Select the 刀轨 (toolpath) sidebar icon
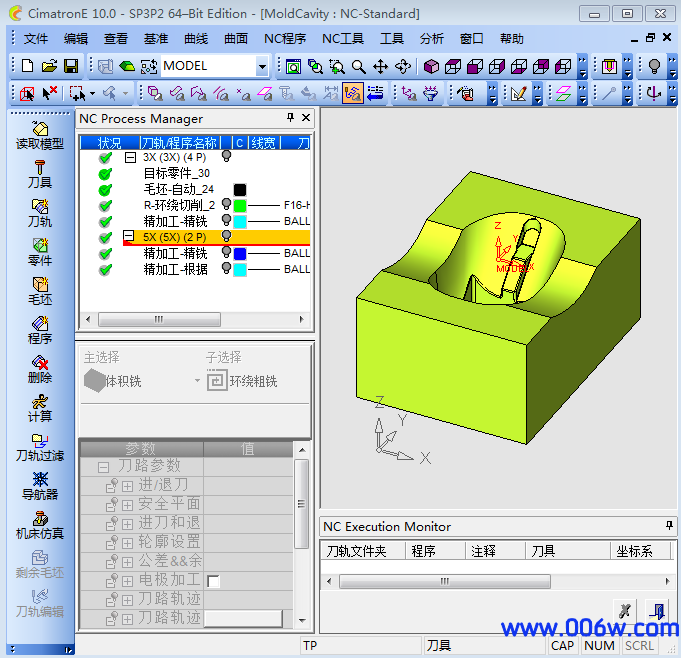Image resolution: width=681 pixels, height=658 pixels. 40,212
